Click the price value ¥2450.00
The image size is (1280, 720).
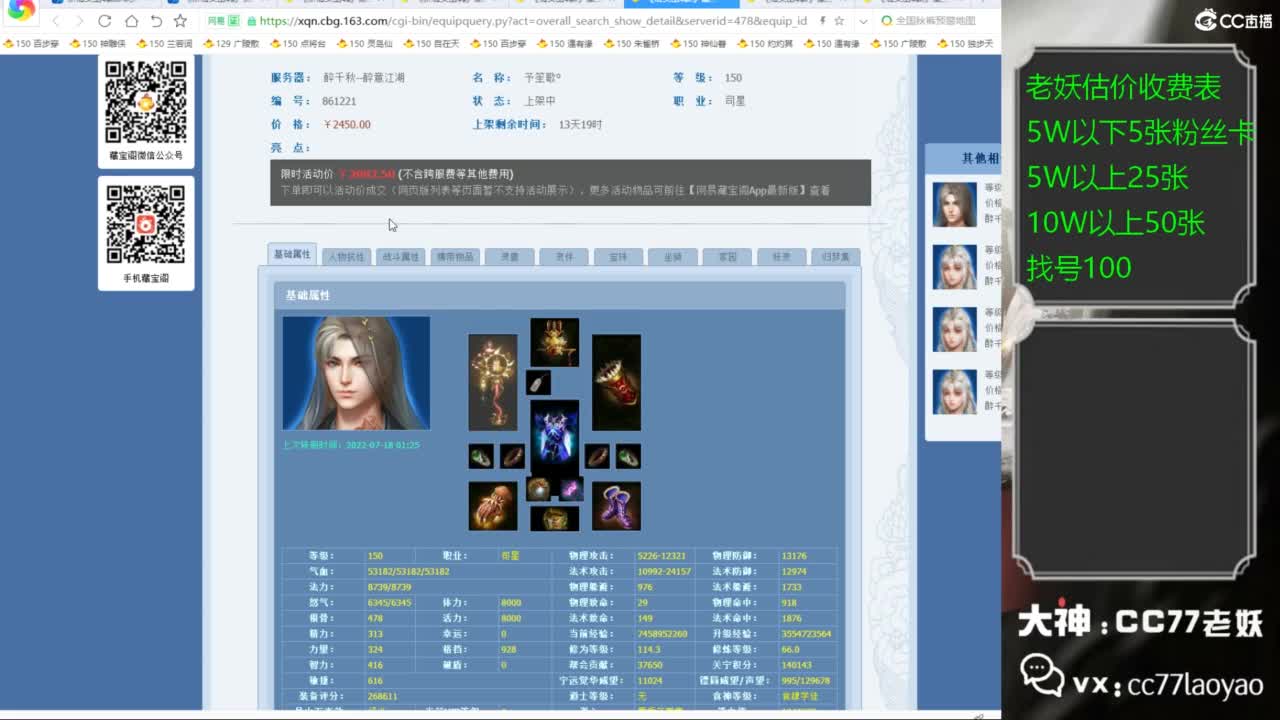pos(347,125)
